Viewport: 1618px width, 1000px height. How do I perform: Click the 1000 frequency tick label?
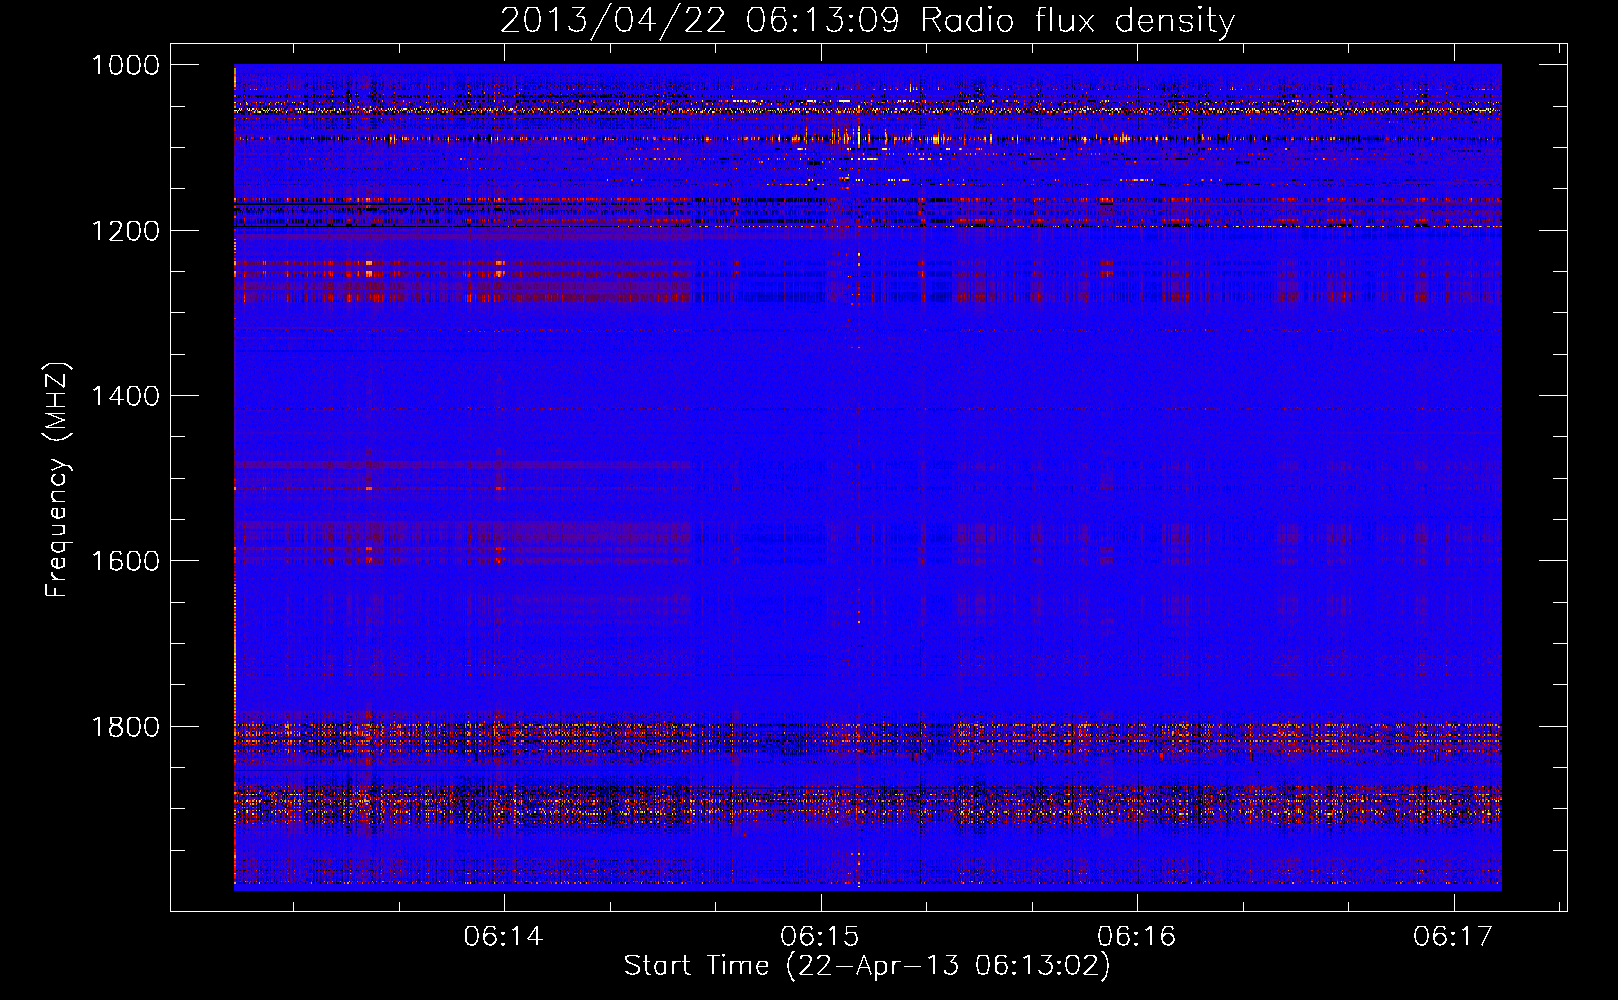pyautogui.click(x=125, y=65)
